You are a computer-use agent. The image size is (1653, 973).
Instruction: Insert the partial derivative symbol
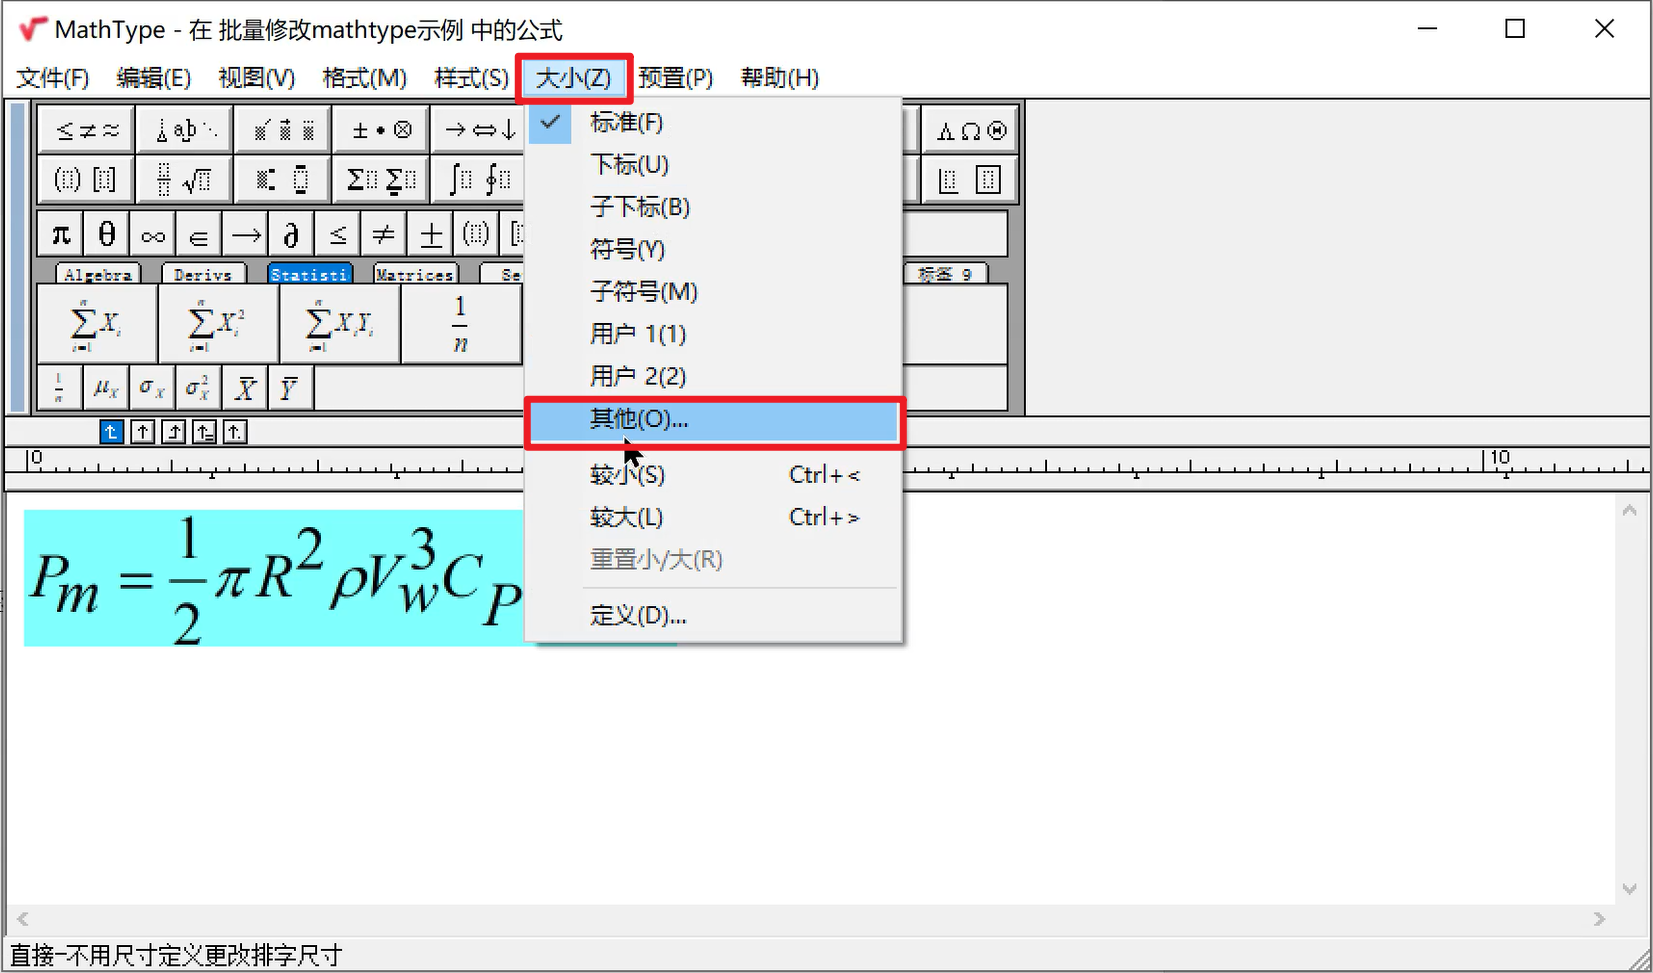pyautogui.click(x=291, y=235)
